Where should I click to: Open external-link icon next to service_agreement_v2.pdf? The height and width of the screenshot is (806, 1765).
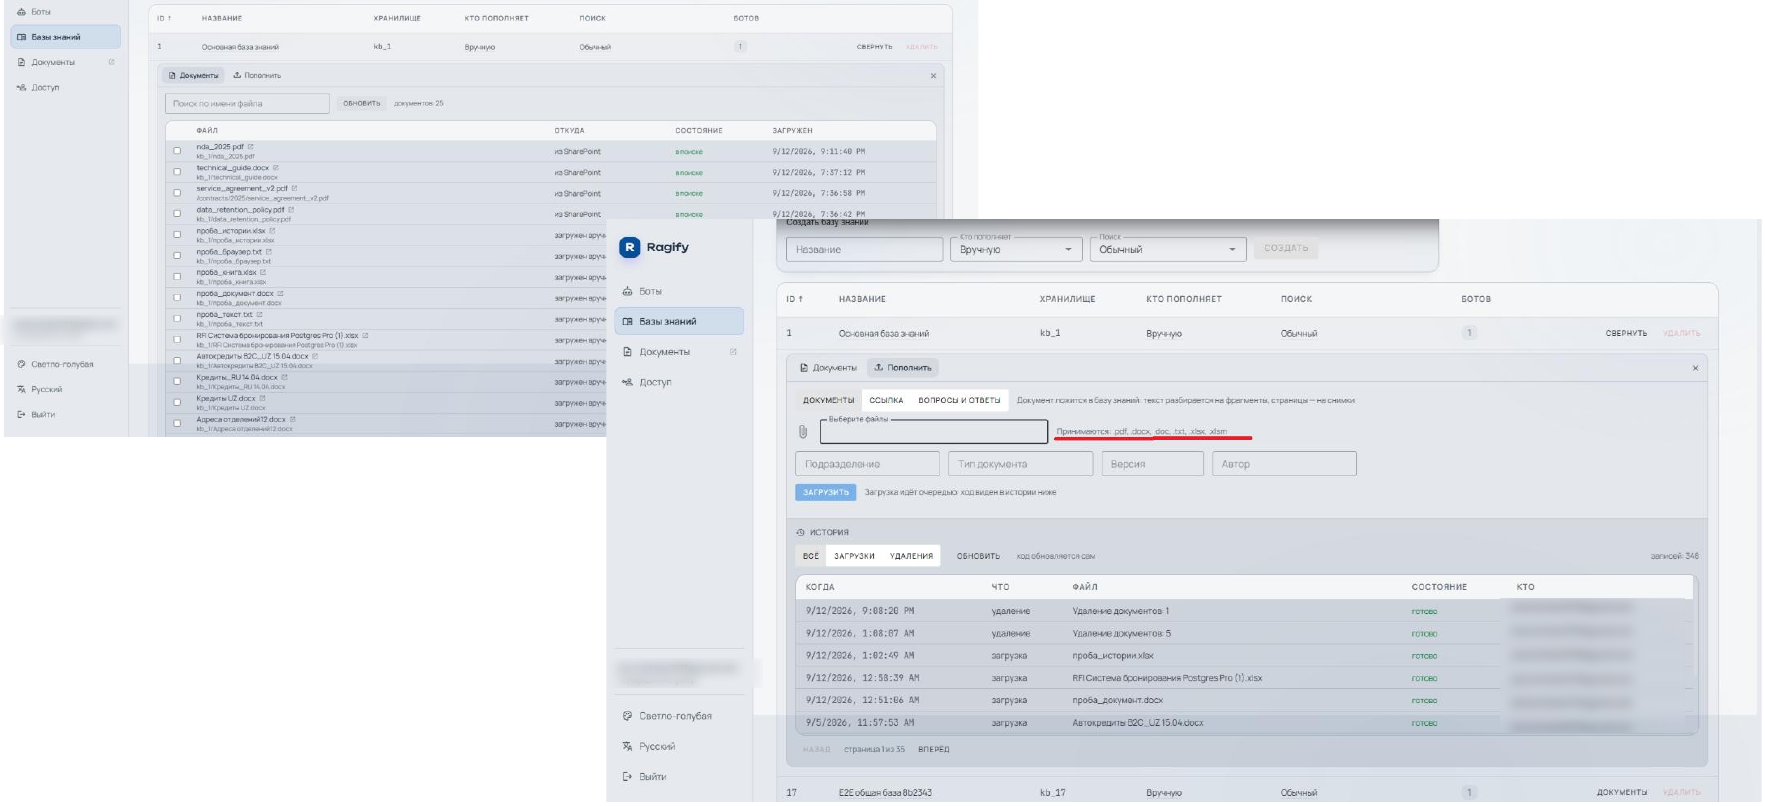click(x=295, y=188)
